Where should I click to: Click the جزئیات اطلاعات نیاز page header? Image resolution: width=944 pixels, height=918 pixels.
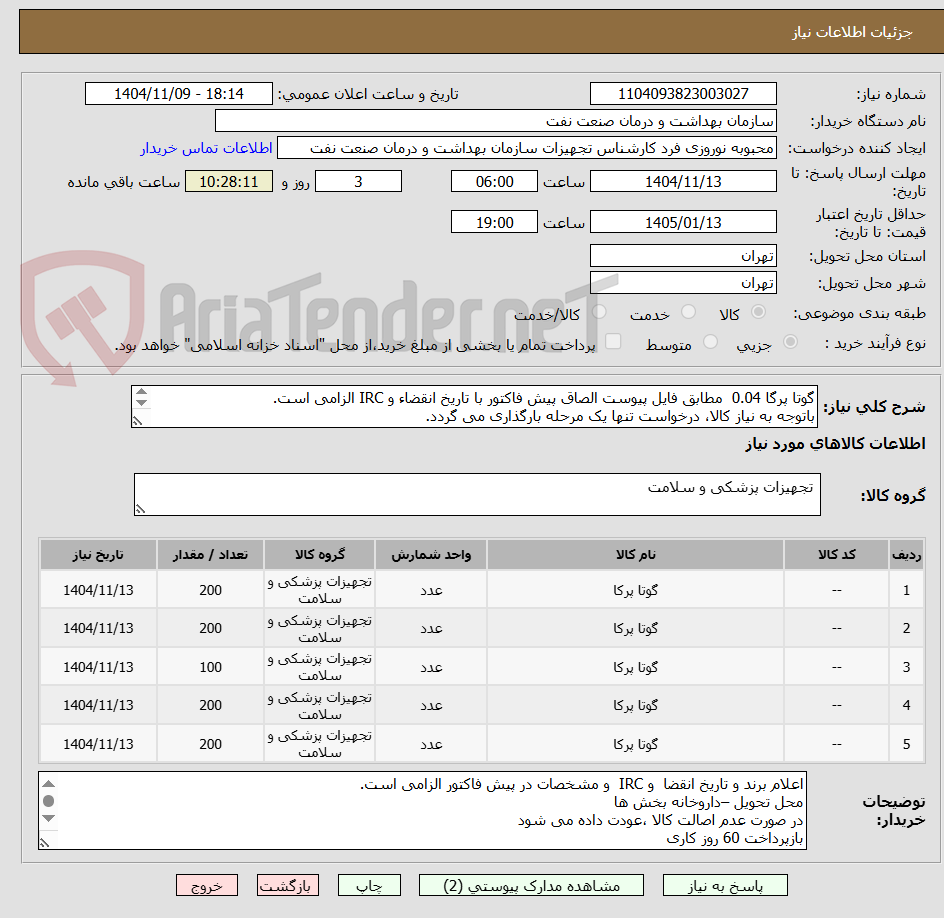[851, 32]
